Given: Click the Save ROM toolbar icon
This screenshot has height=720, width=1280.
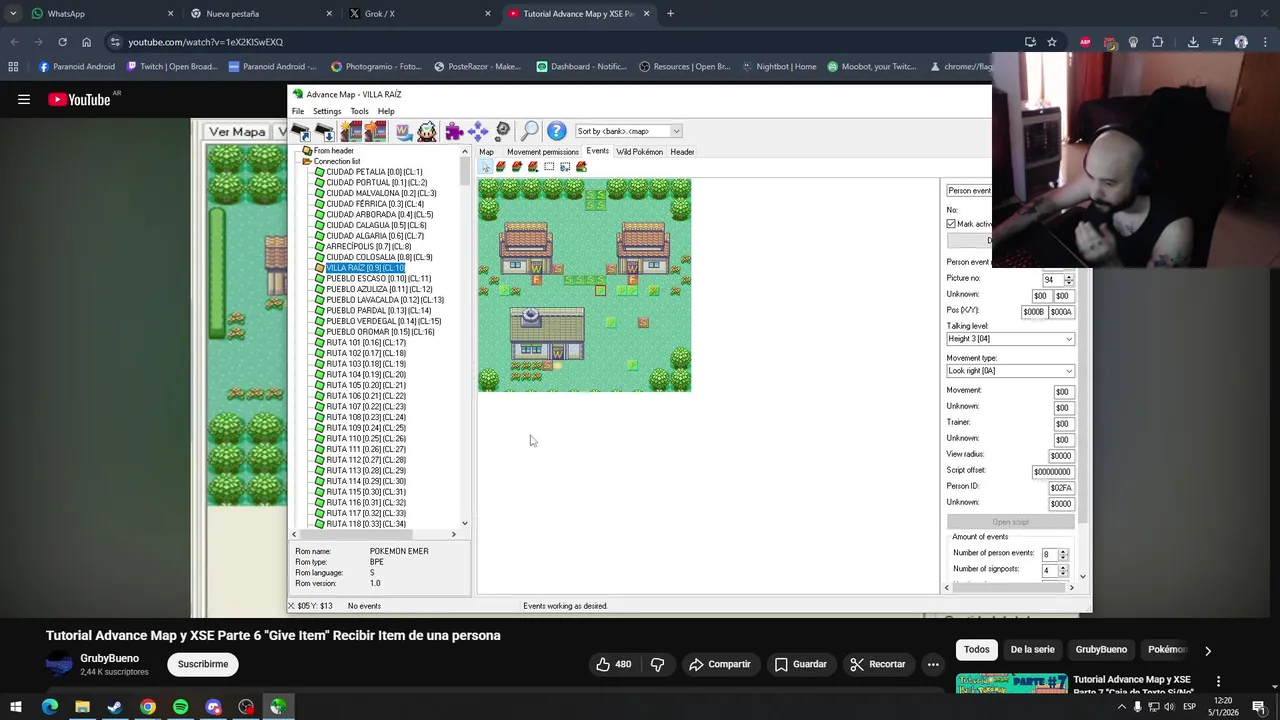Looking at the screenshot, I should click(x=325, y=131).
